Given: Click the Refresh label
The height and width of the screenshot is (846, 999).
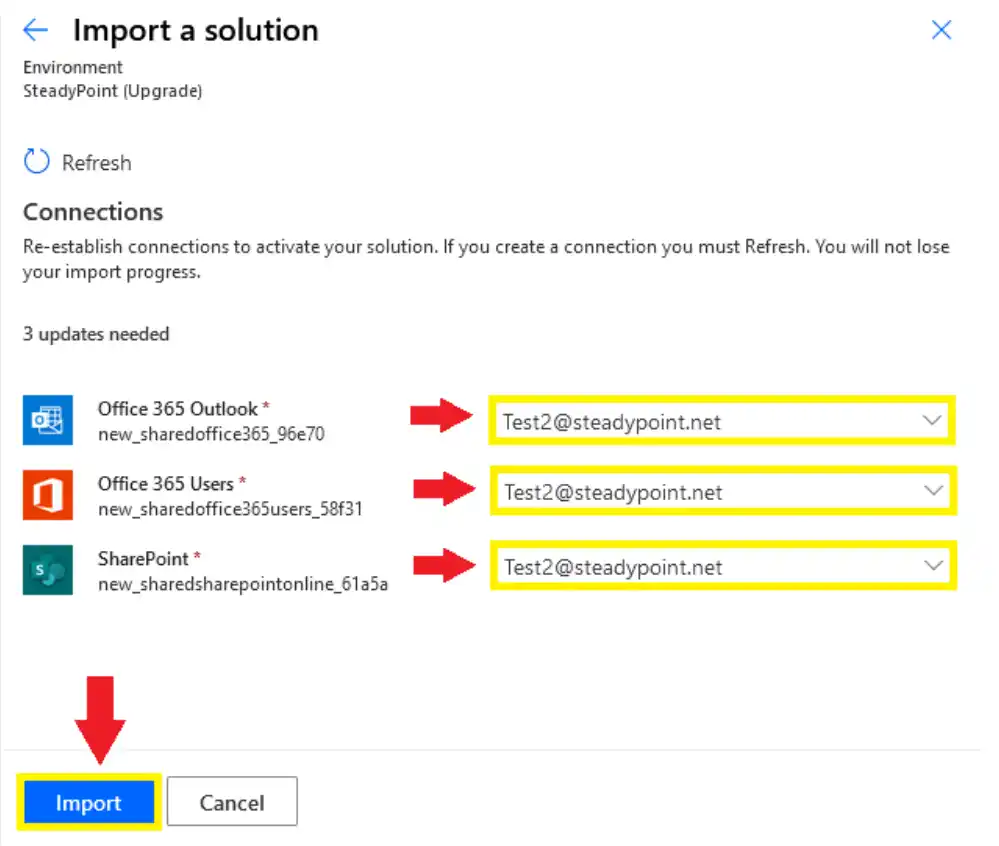Looking at the screenshot, I should pos(96,163).
